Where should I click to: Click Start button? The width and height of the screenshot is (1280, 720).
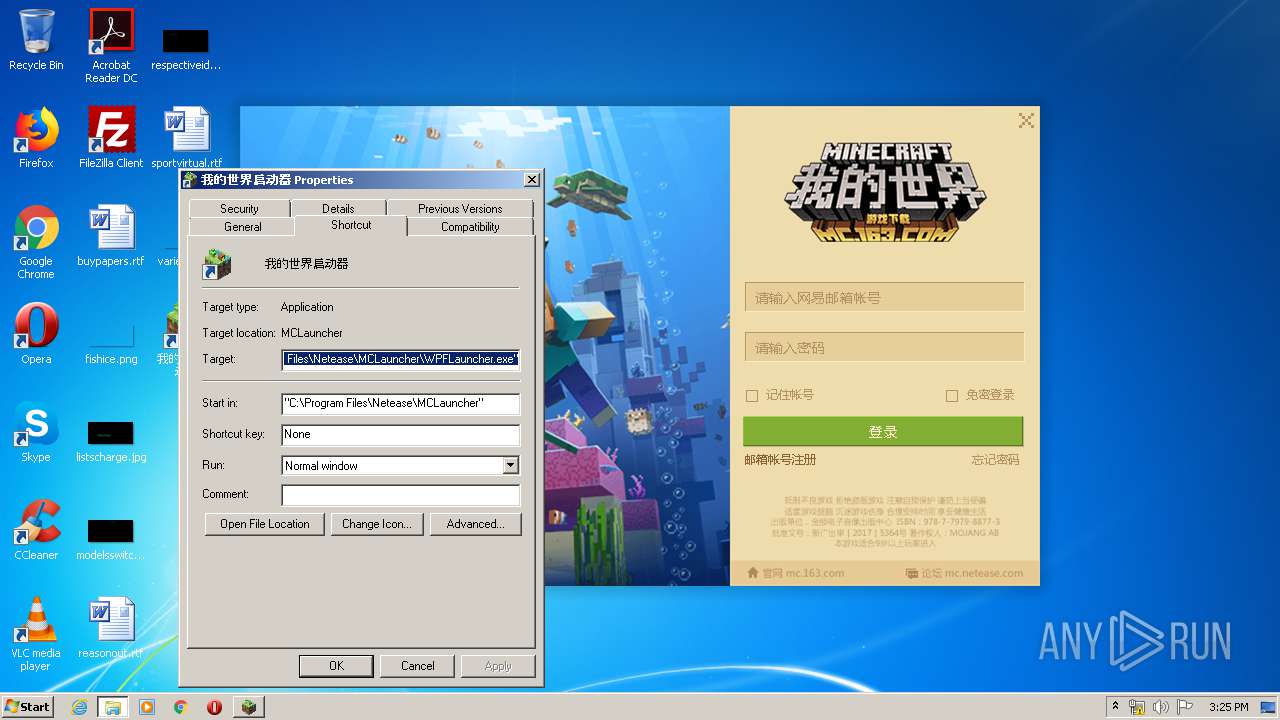27,707
